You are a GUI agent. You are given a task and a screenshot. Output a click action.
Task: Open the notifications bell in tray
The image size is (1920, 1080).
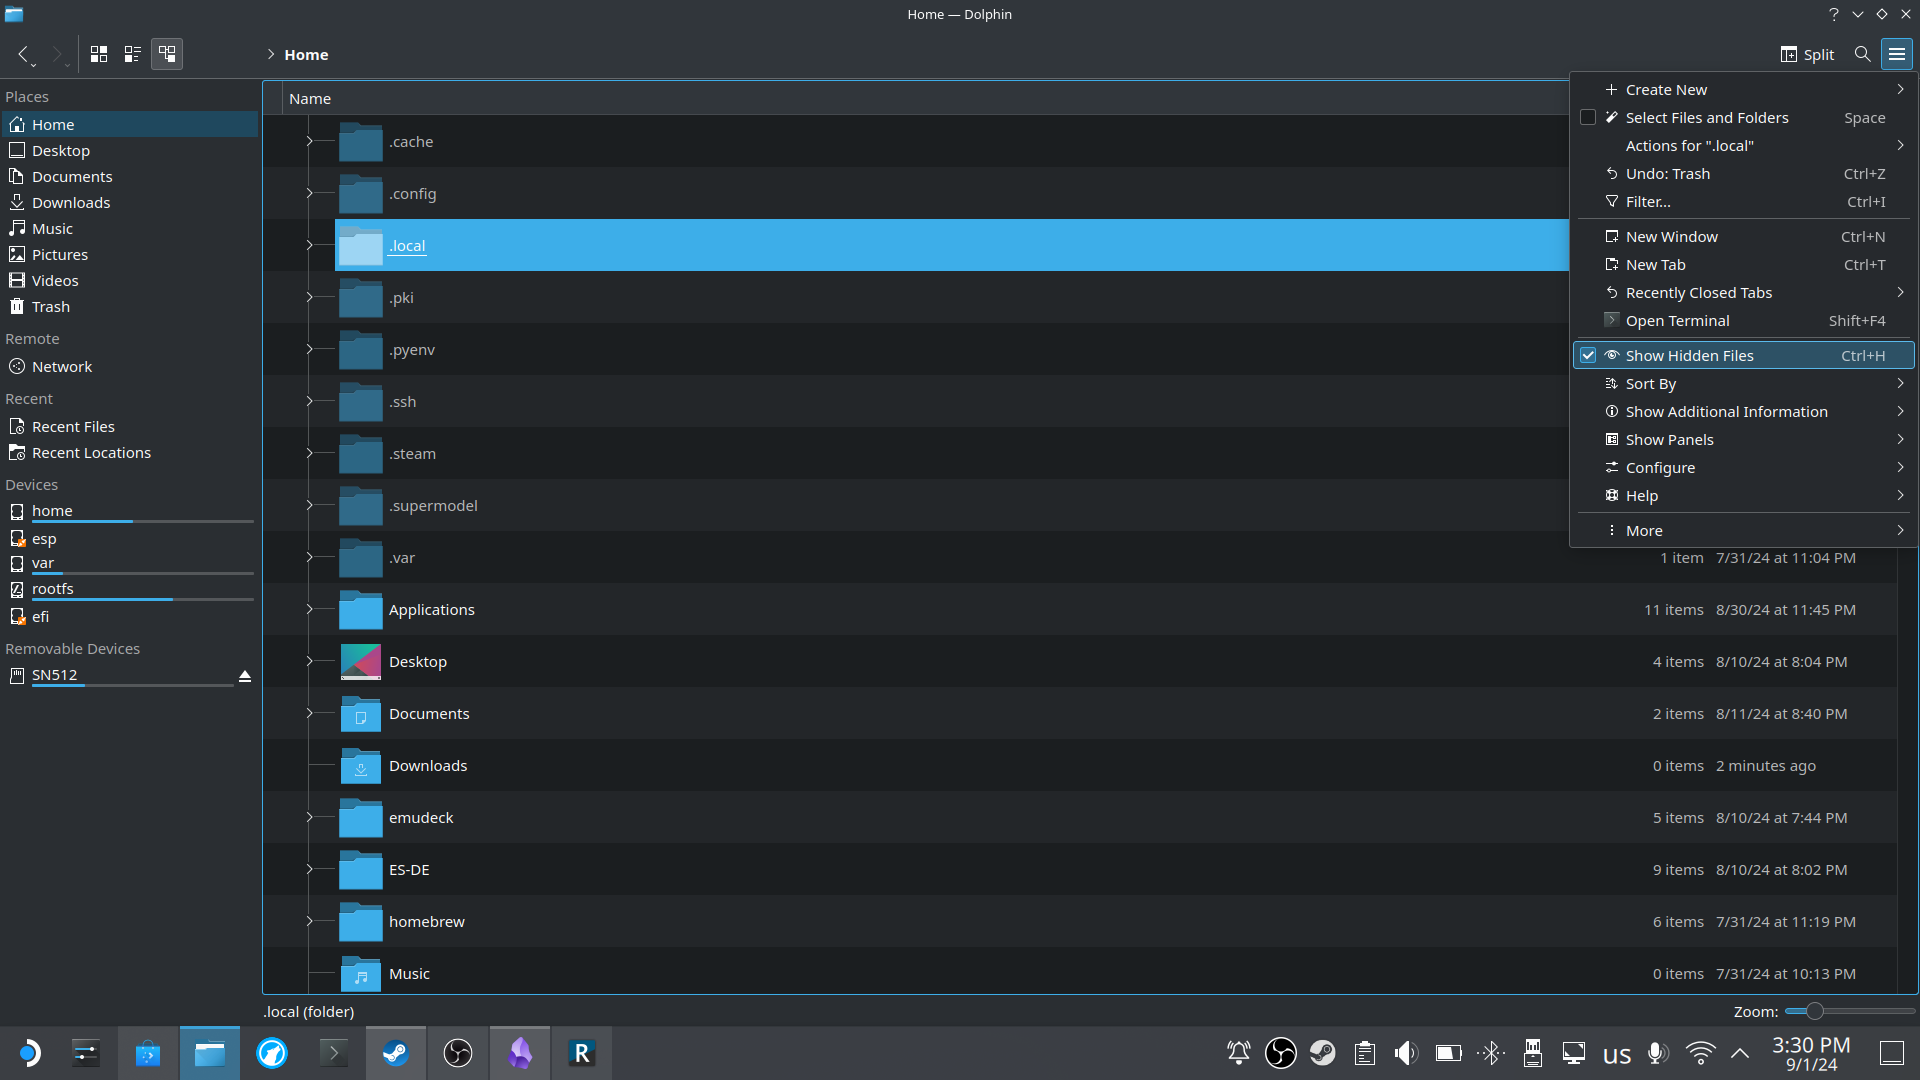pos(1238,1053)
